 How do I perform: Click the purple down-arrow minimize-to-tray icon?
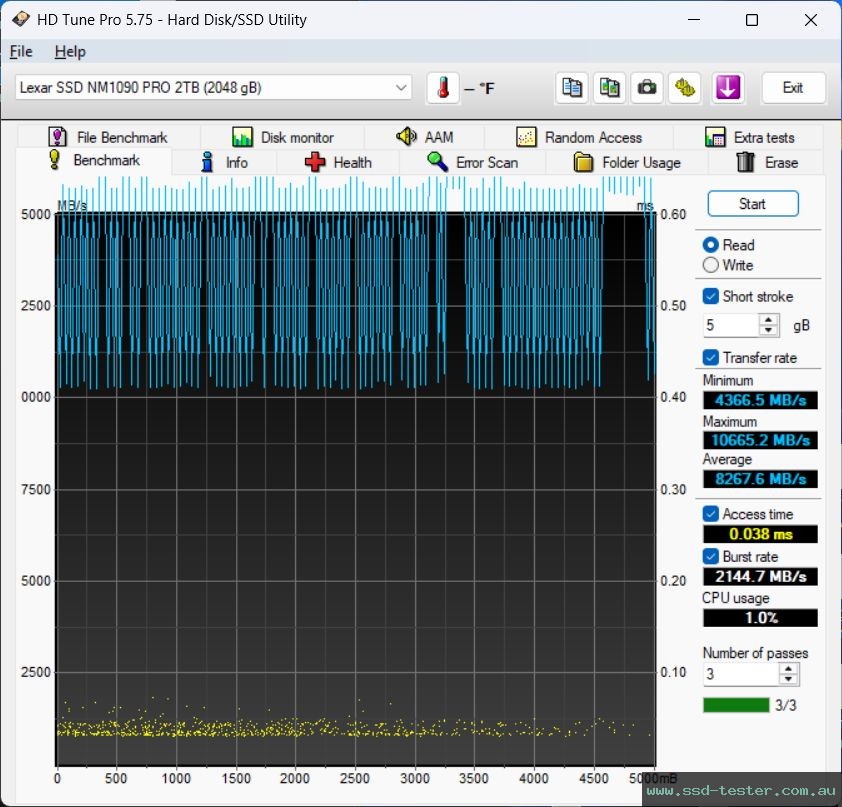pyautogui.click(x=727, y=88)
